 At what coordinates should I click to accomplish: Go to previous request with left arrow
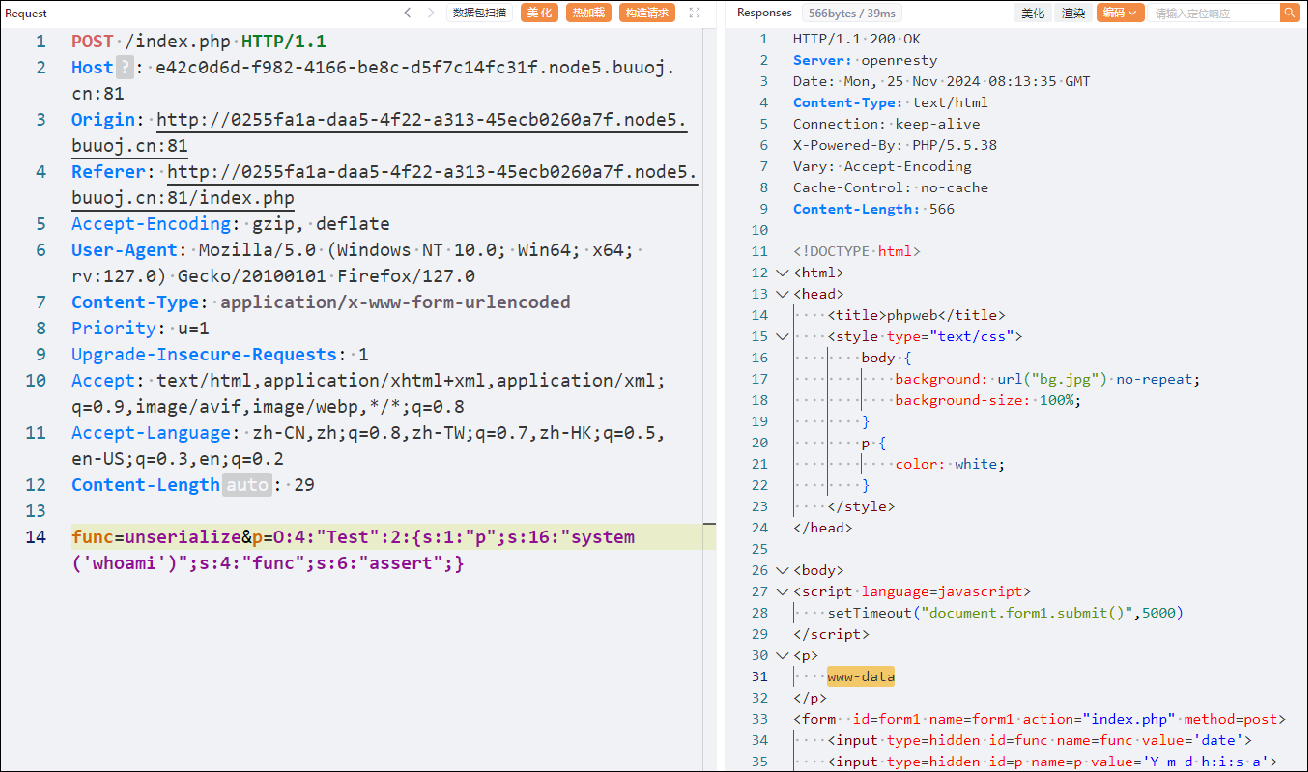pyautogui.click(x=408, y=13)
